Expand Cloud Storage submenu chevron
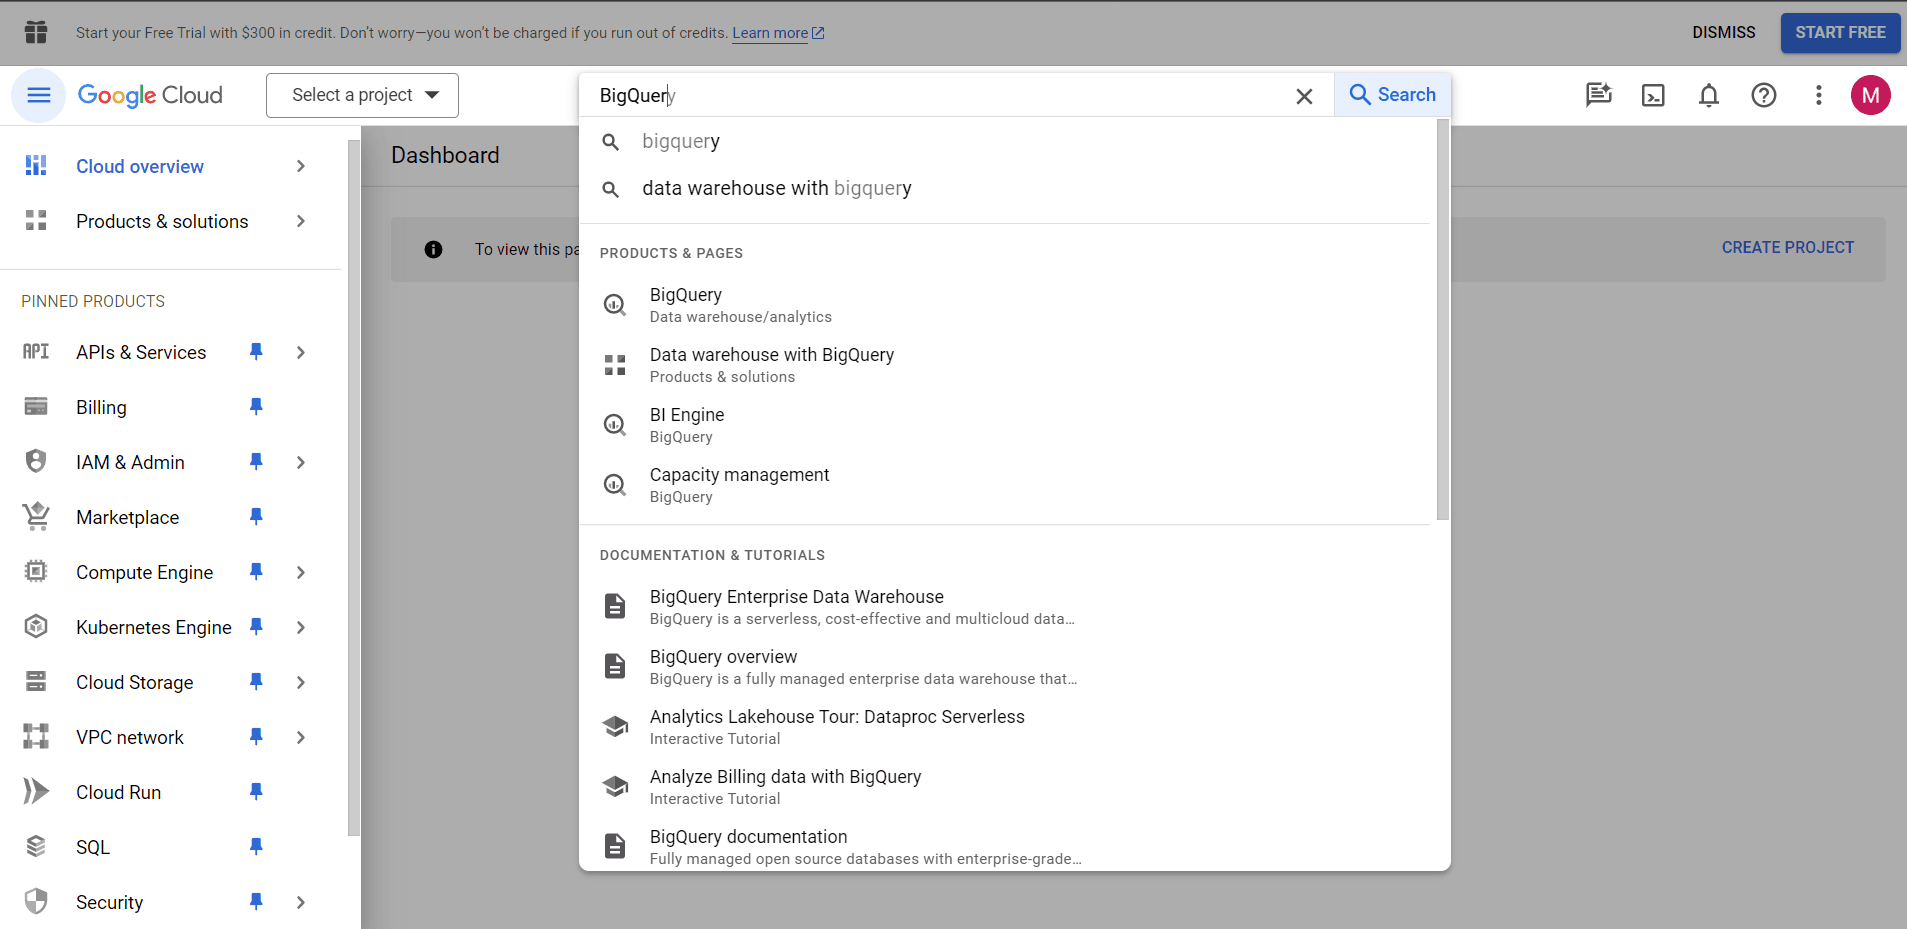The image size is (1907, 929). click(x=301, y=682)
